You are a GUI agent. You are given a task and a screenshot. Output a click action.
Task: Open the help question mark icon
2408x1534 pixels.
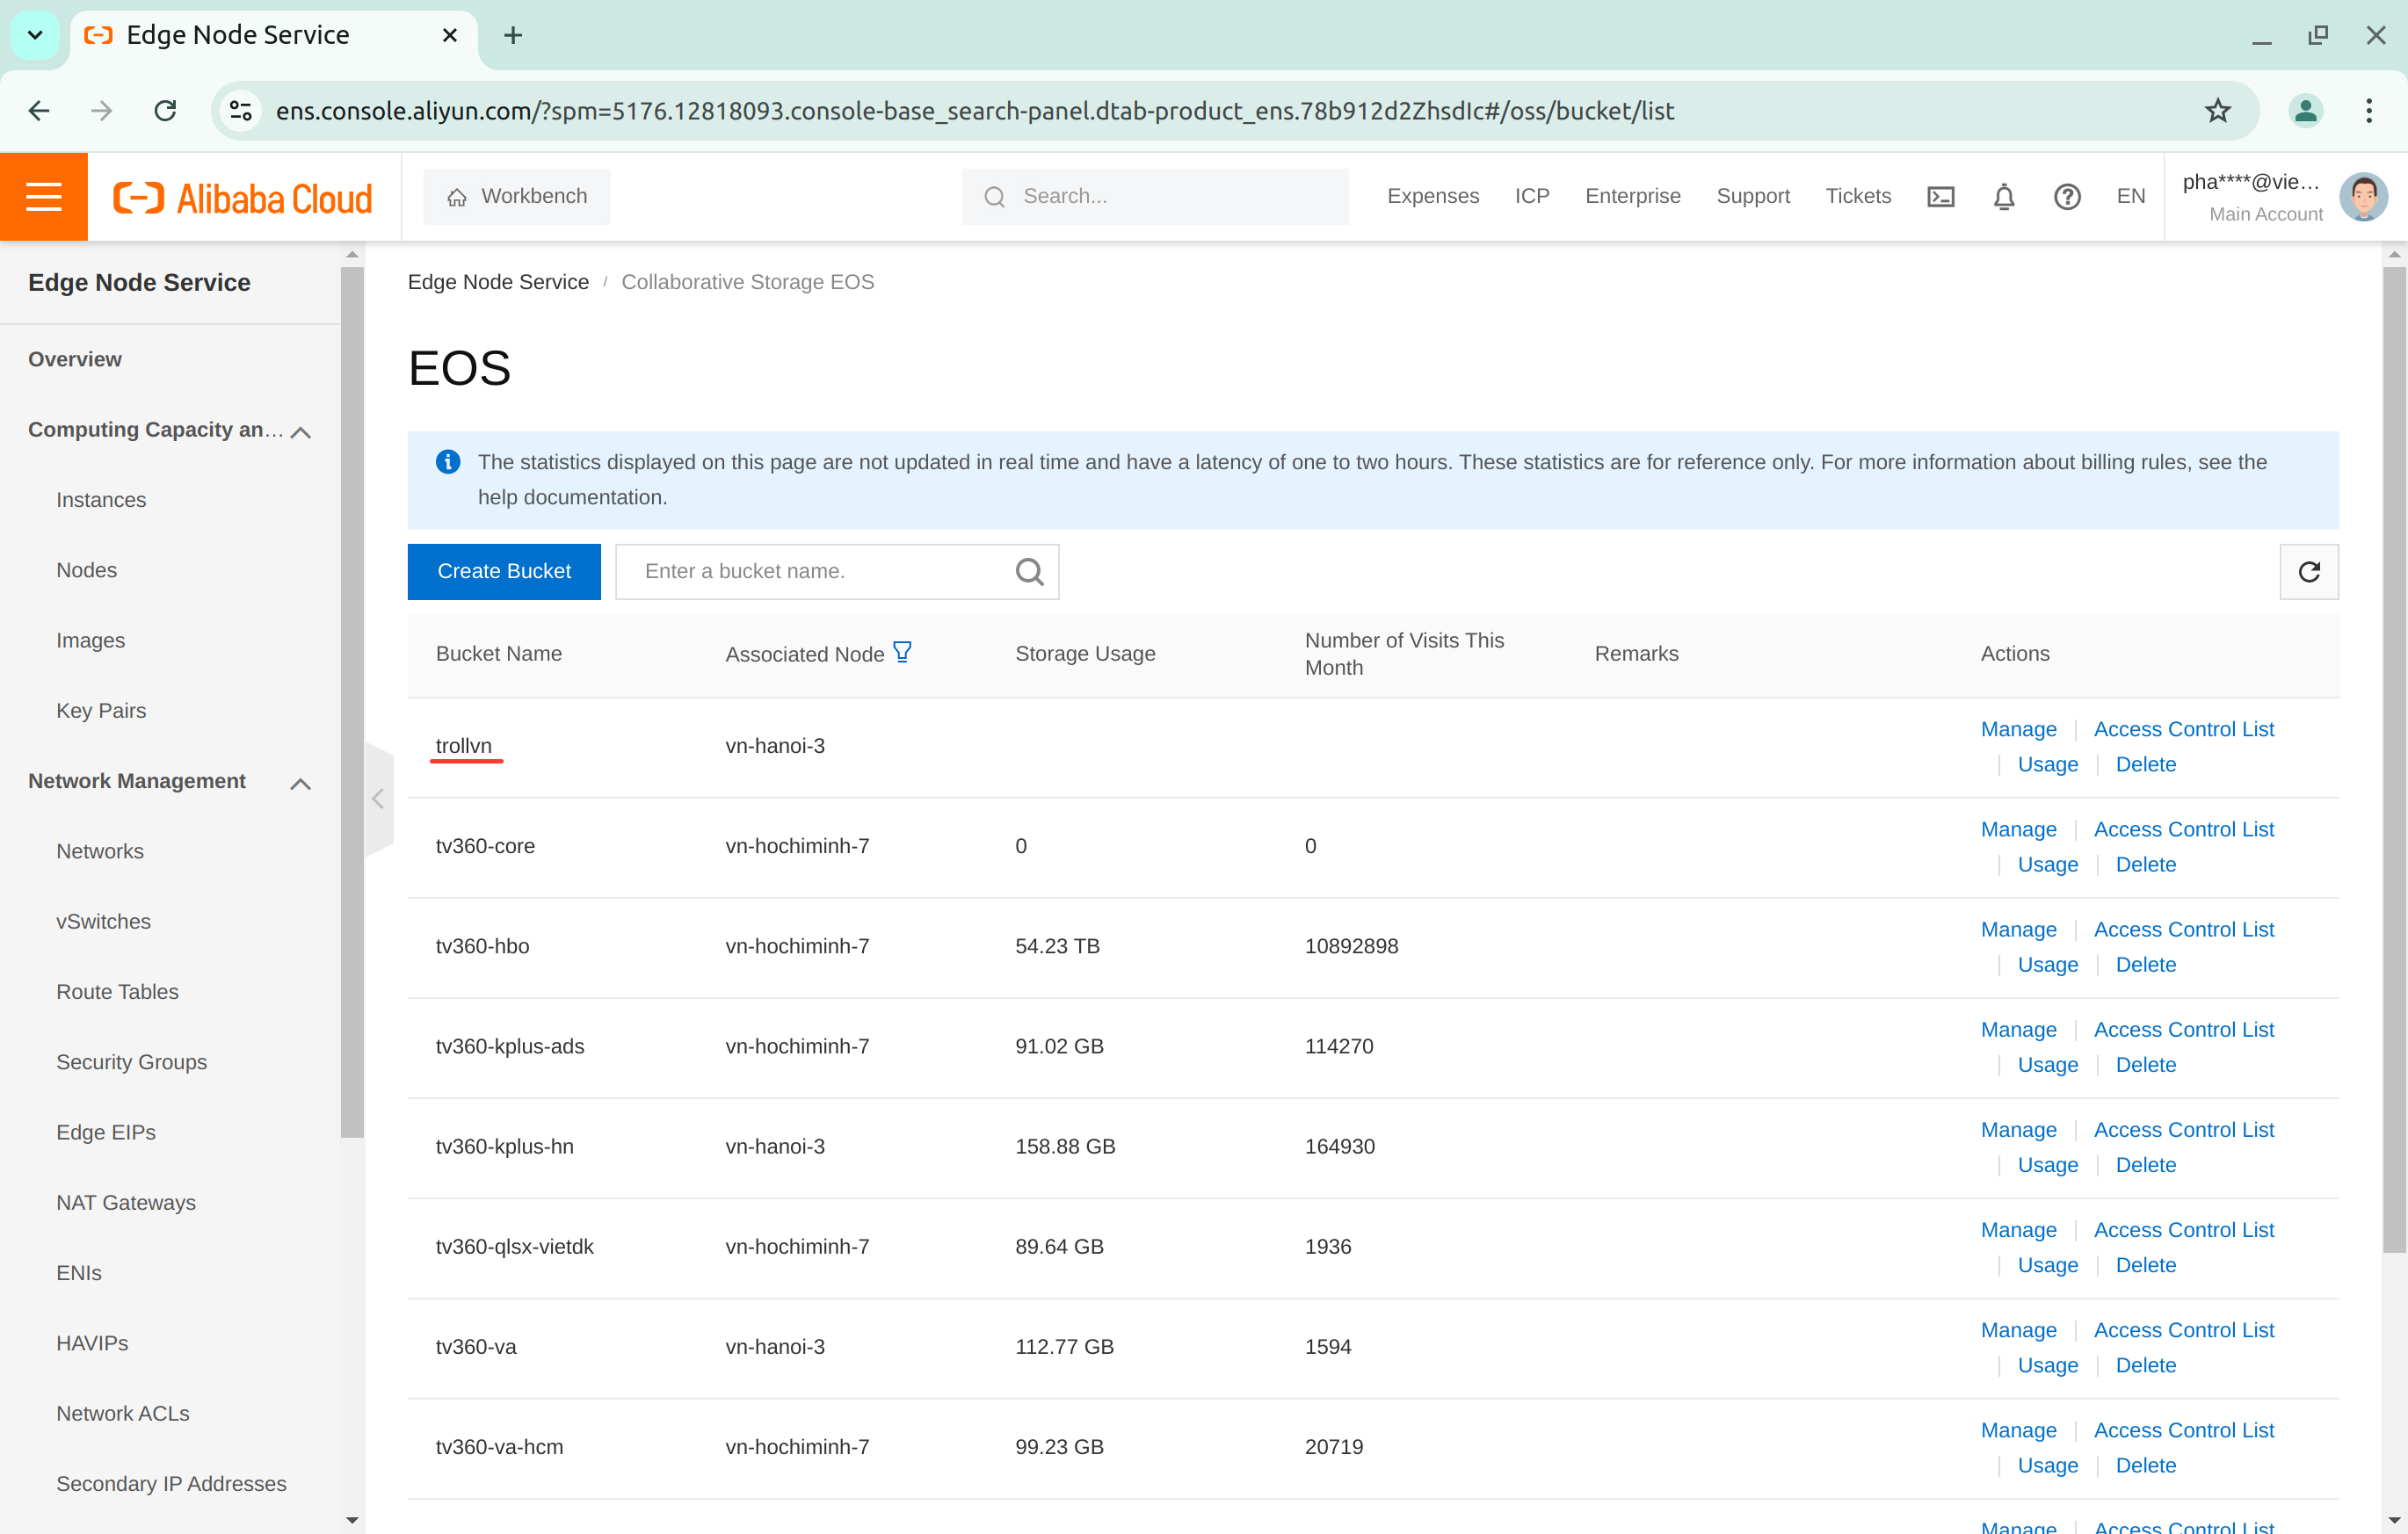click(x=2067, y=197)
